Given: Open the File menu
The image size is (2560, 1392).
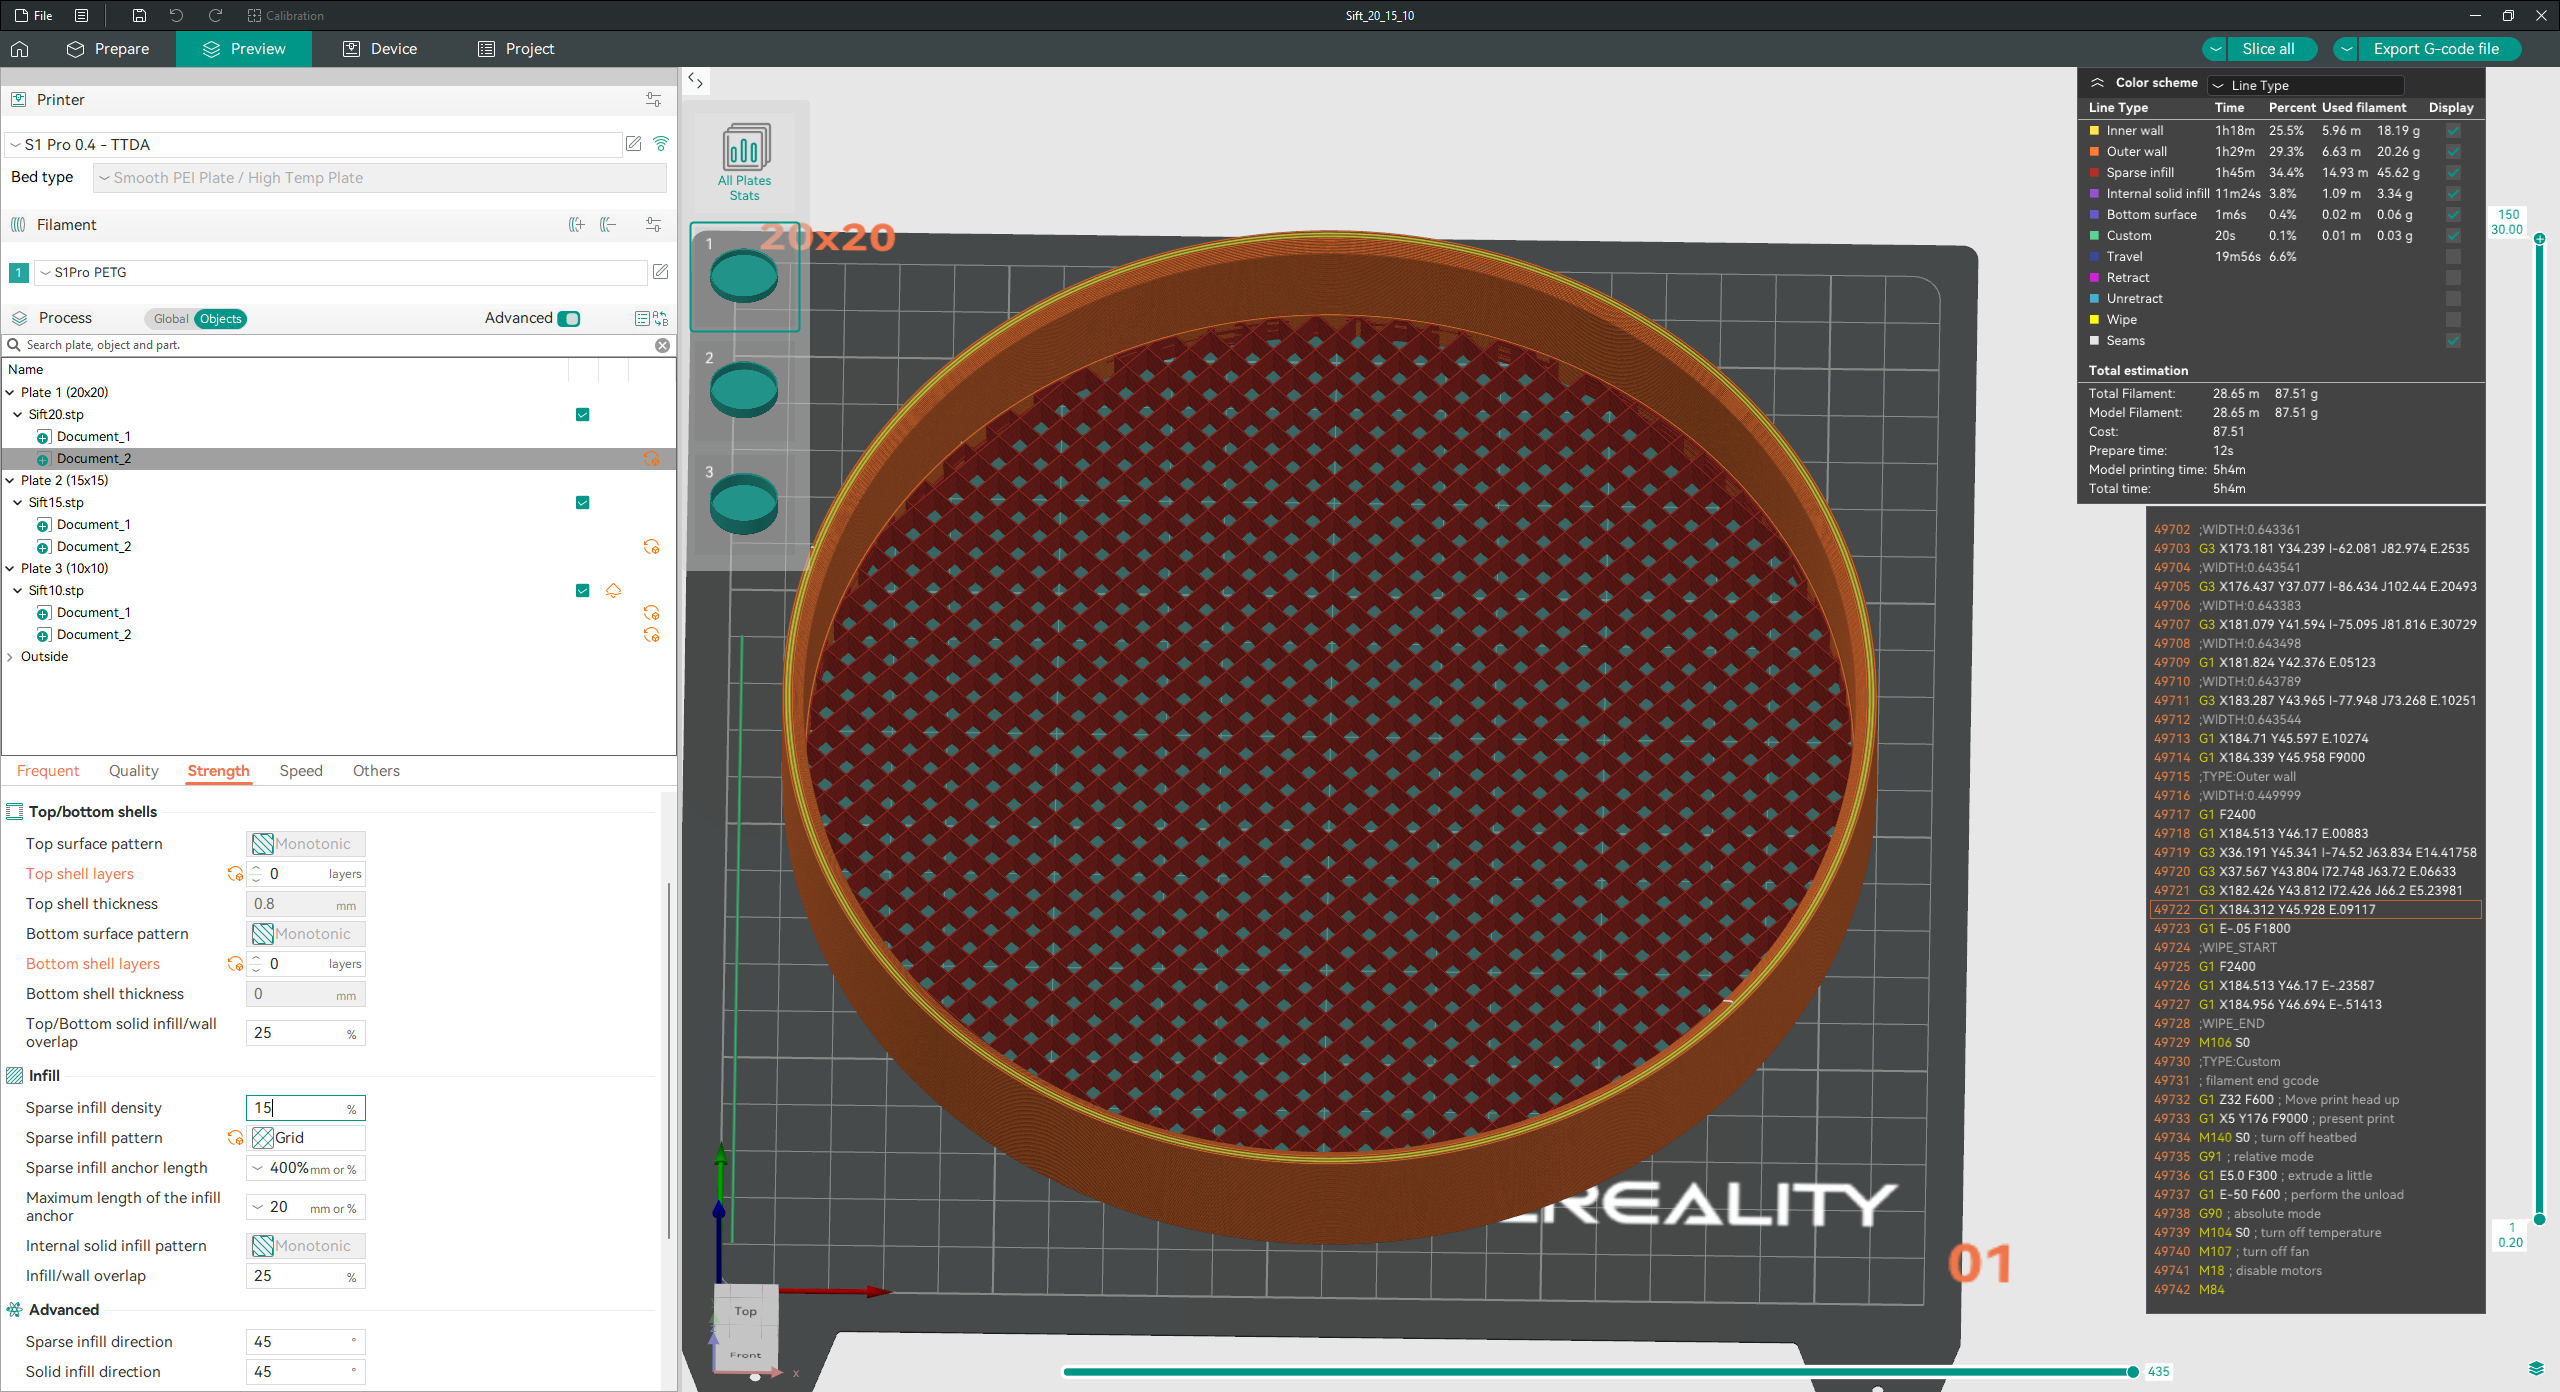Looking at the screenshot, I should [33, 15].
